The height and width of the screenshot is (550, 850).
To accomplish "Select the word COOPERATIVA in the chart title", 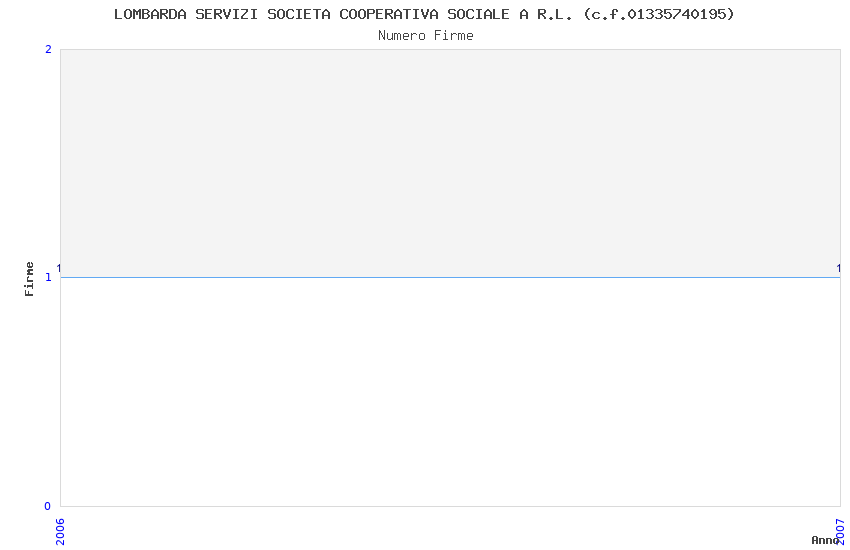I will (x=389, y=15).
